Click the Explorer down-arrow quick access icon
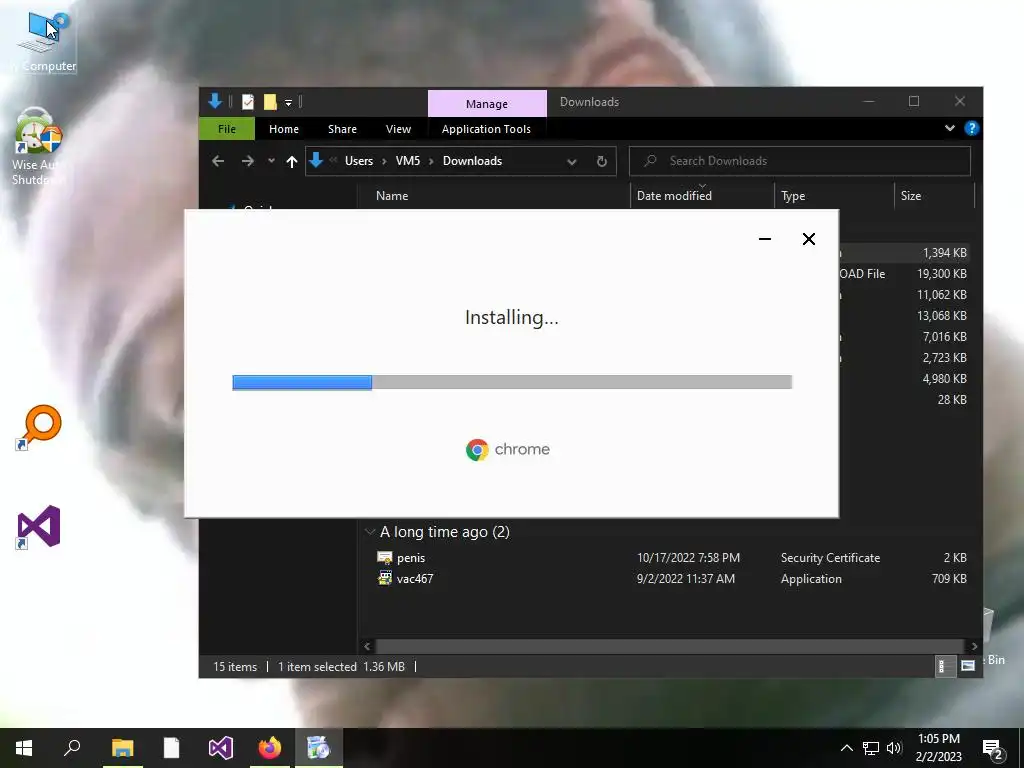 pos(215,101)
